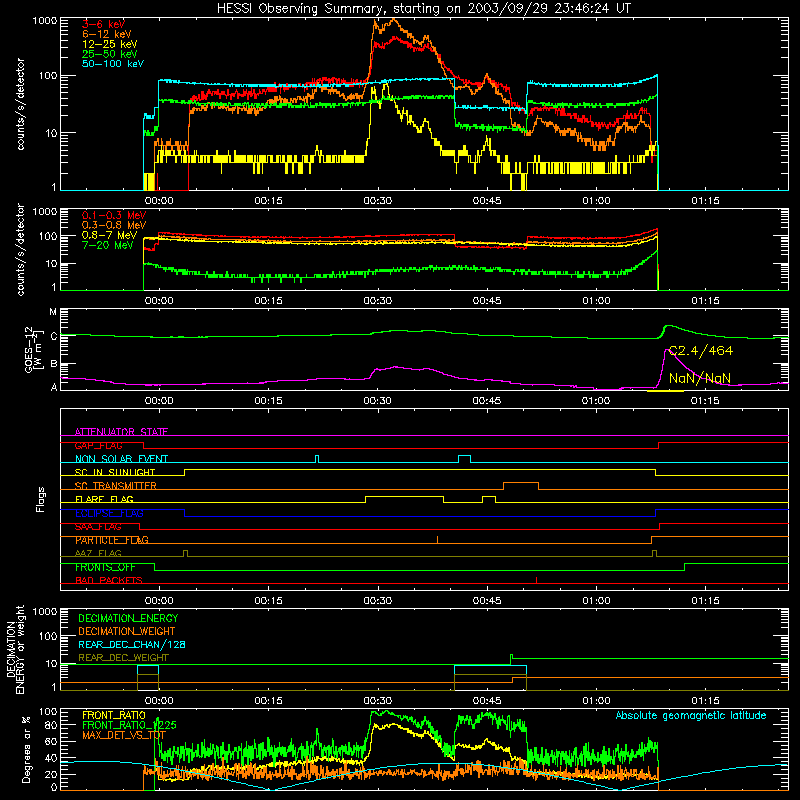Click the DECIMATION_ENERGY legend label
The image size is (800, 800).
128,618
